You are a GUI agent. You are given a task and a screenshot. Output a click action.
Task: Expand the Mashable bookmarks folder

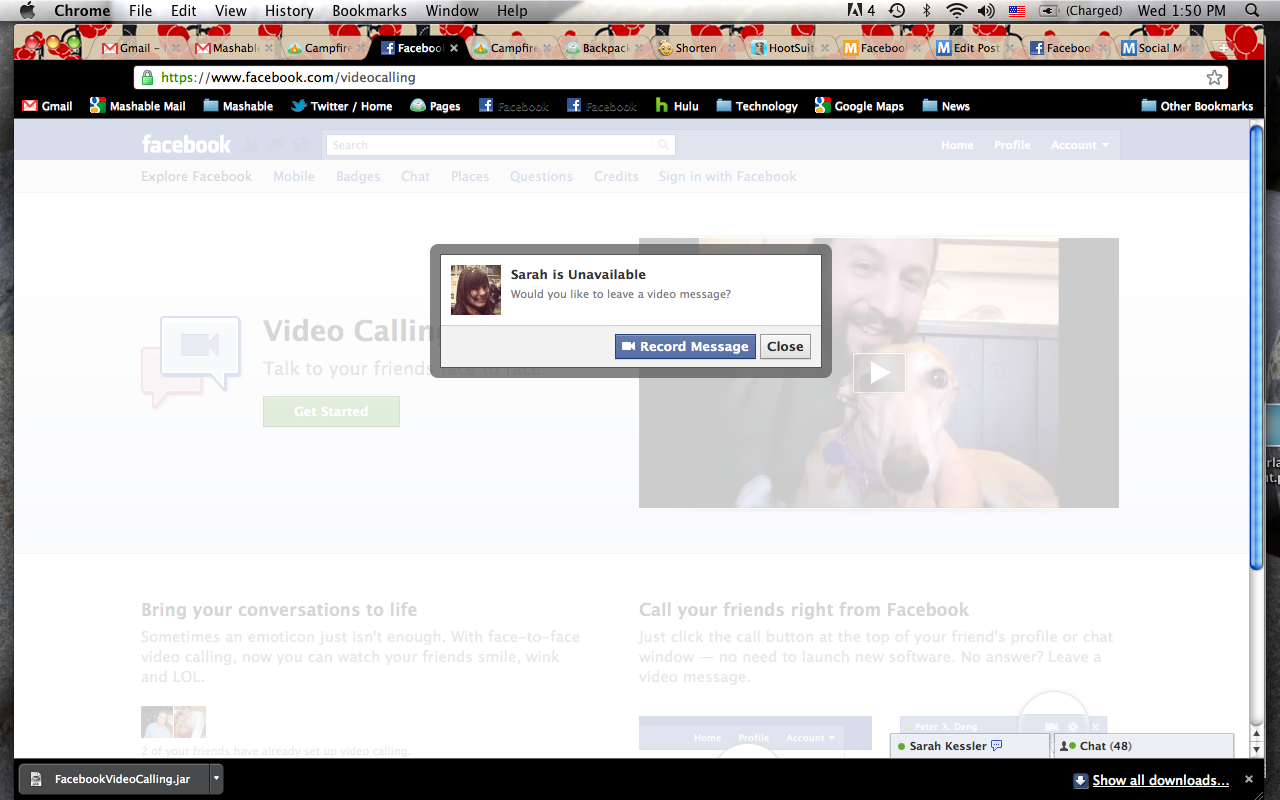(238, 106)
